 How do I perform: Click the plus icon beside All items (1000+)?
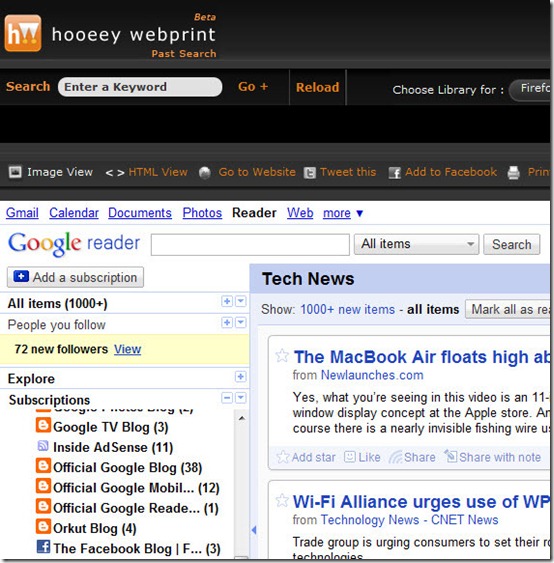click(227, 301)
